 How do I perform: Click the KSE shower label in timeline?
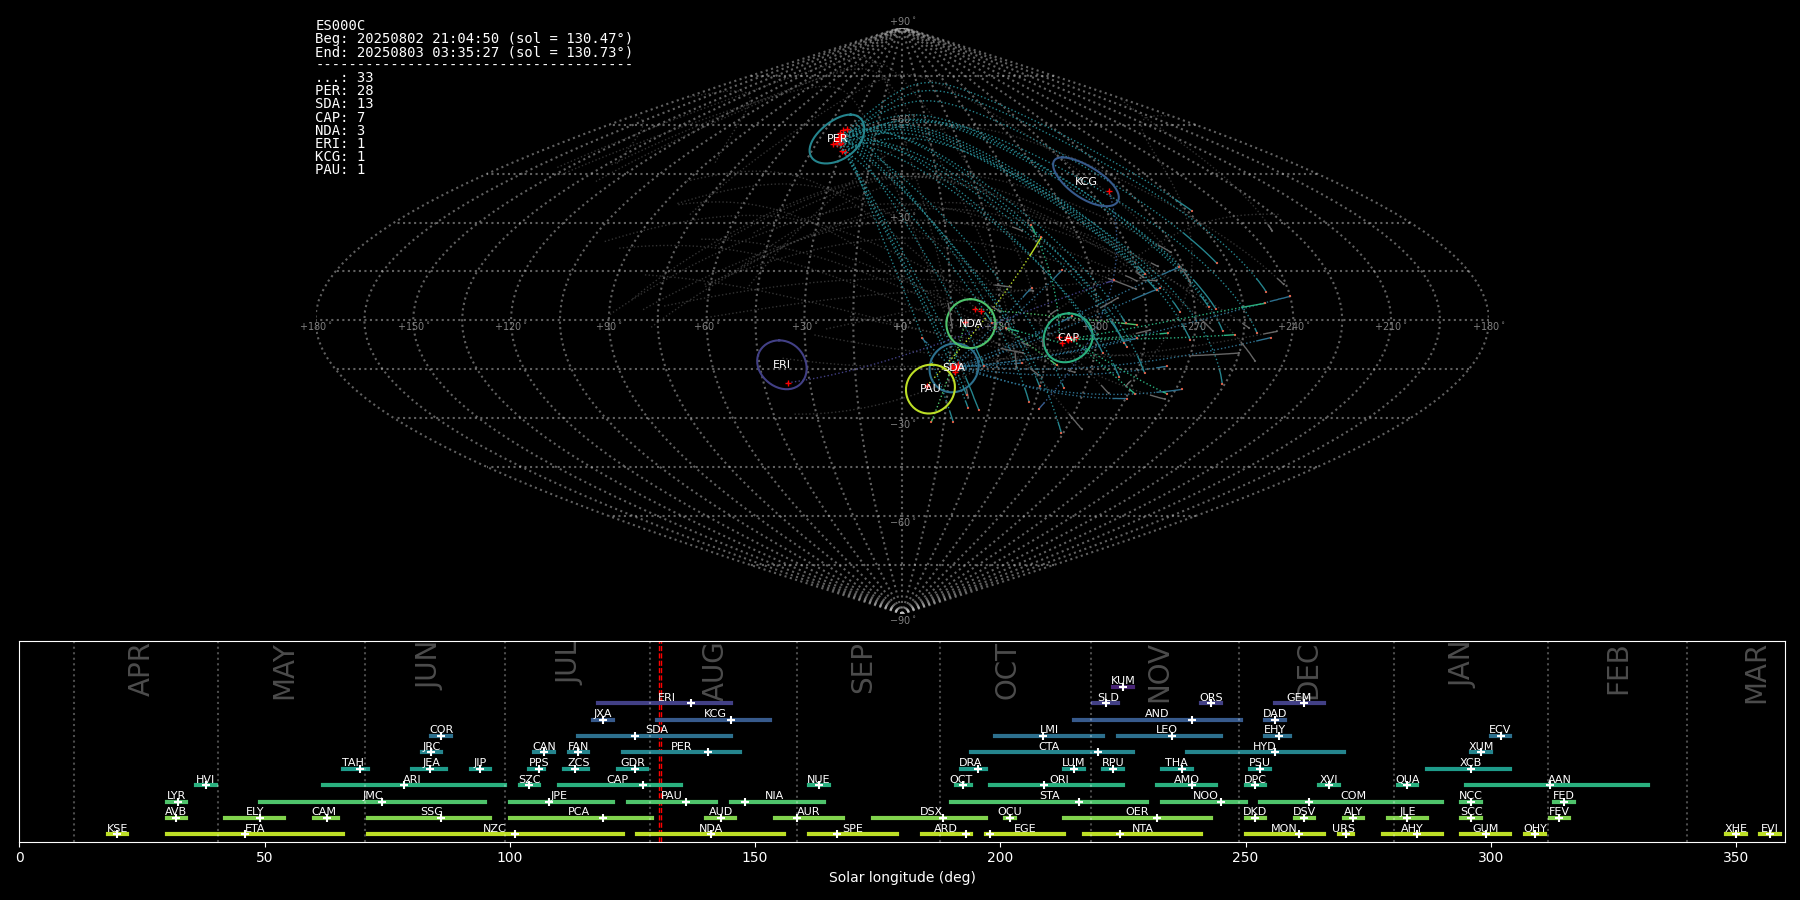tap(117, 829)
